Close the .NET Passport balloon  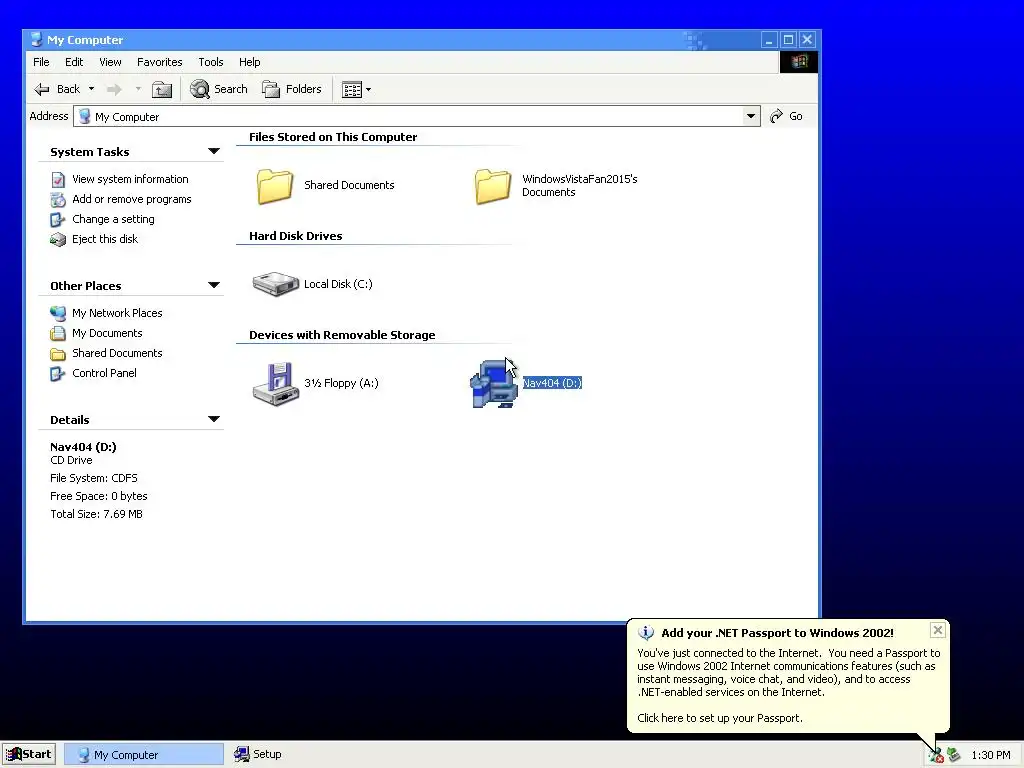pyautogui.click(x=938, y=630)
